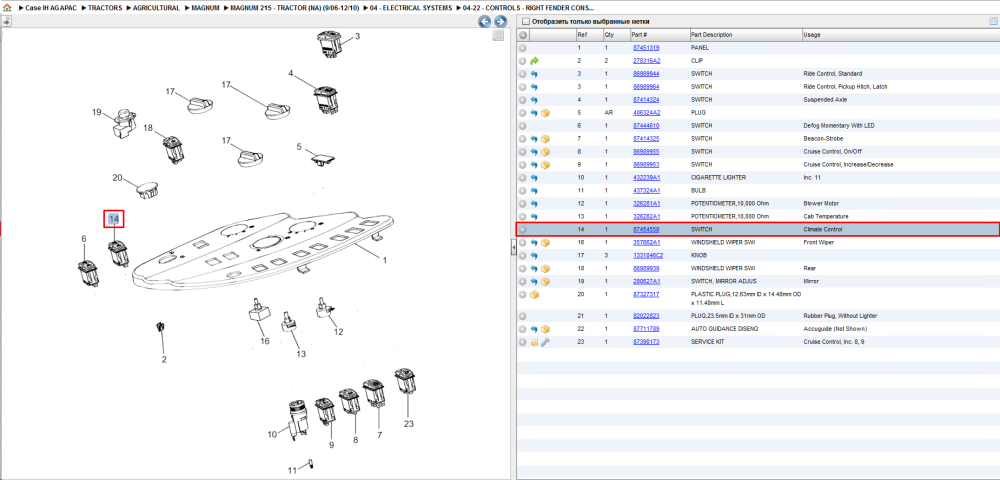
Task: Sort by the Part # column header
Action: coord(659,34)
